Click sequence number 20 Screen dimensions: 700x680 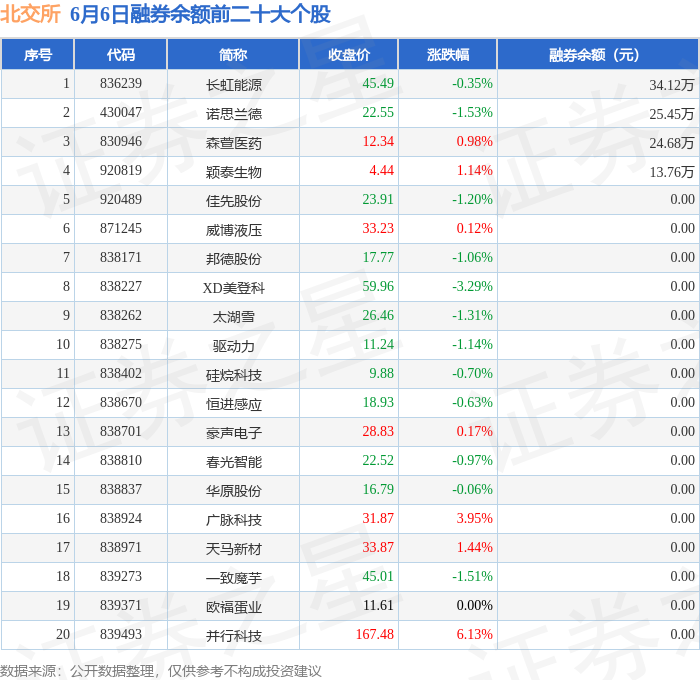click(x=63, y=635)
